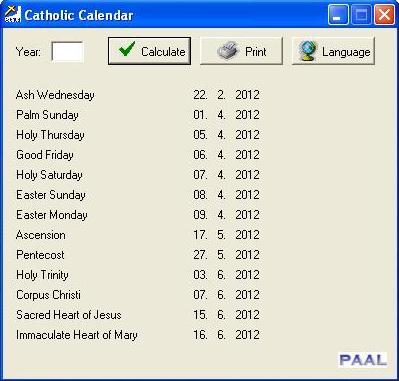Click the Corpus Christi label
The height and width of the screenshot is (381, 399).
point(48,295)
